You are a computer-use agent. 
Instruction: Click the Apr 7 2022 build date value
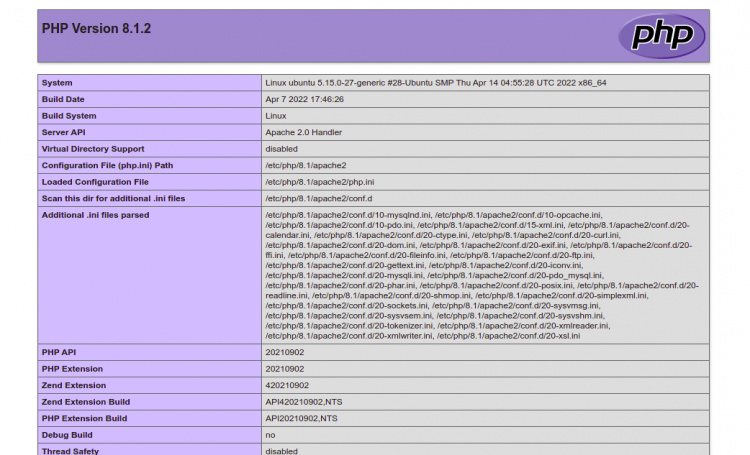[304, 99]
